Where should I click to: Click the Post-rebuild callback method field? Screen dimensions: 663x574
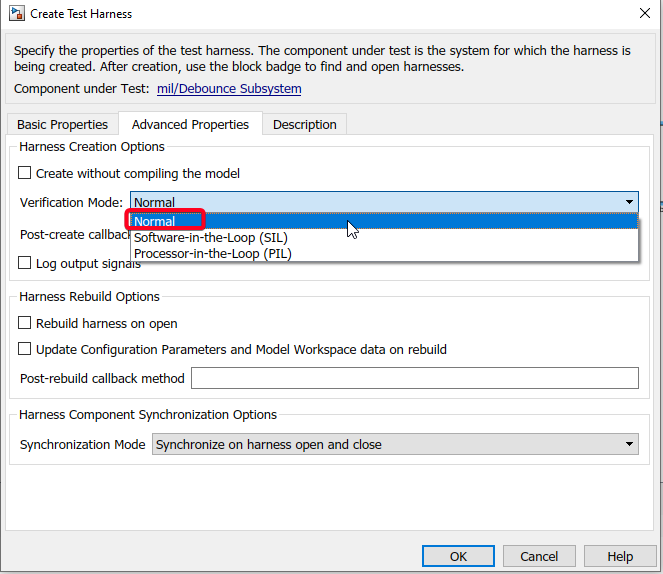[414, 378]
